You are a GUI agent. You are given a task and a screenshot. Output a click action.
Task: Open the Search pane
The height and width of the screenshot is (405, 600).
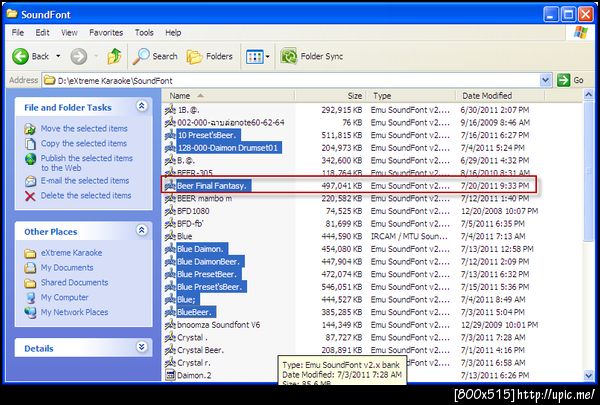pyautogui.click(x=155, y=56)
